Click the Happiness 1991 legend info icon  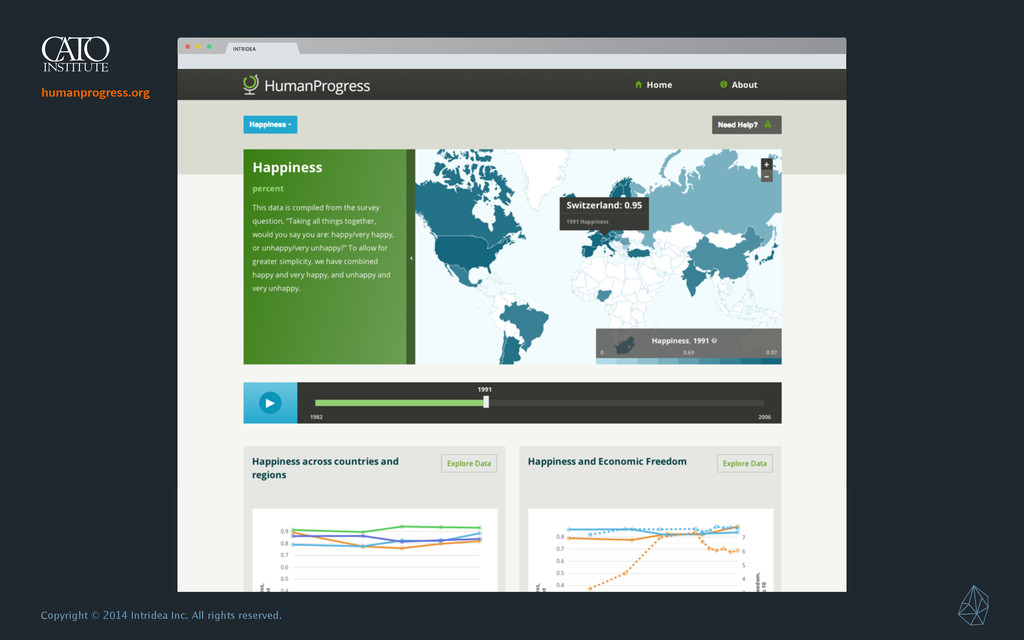(x=714, y=340)
